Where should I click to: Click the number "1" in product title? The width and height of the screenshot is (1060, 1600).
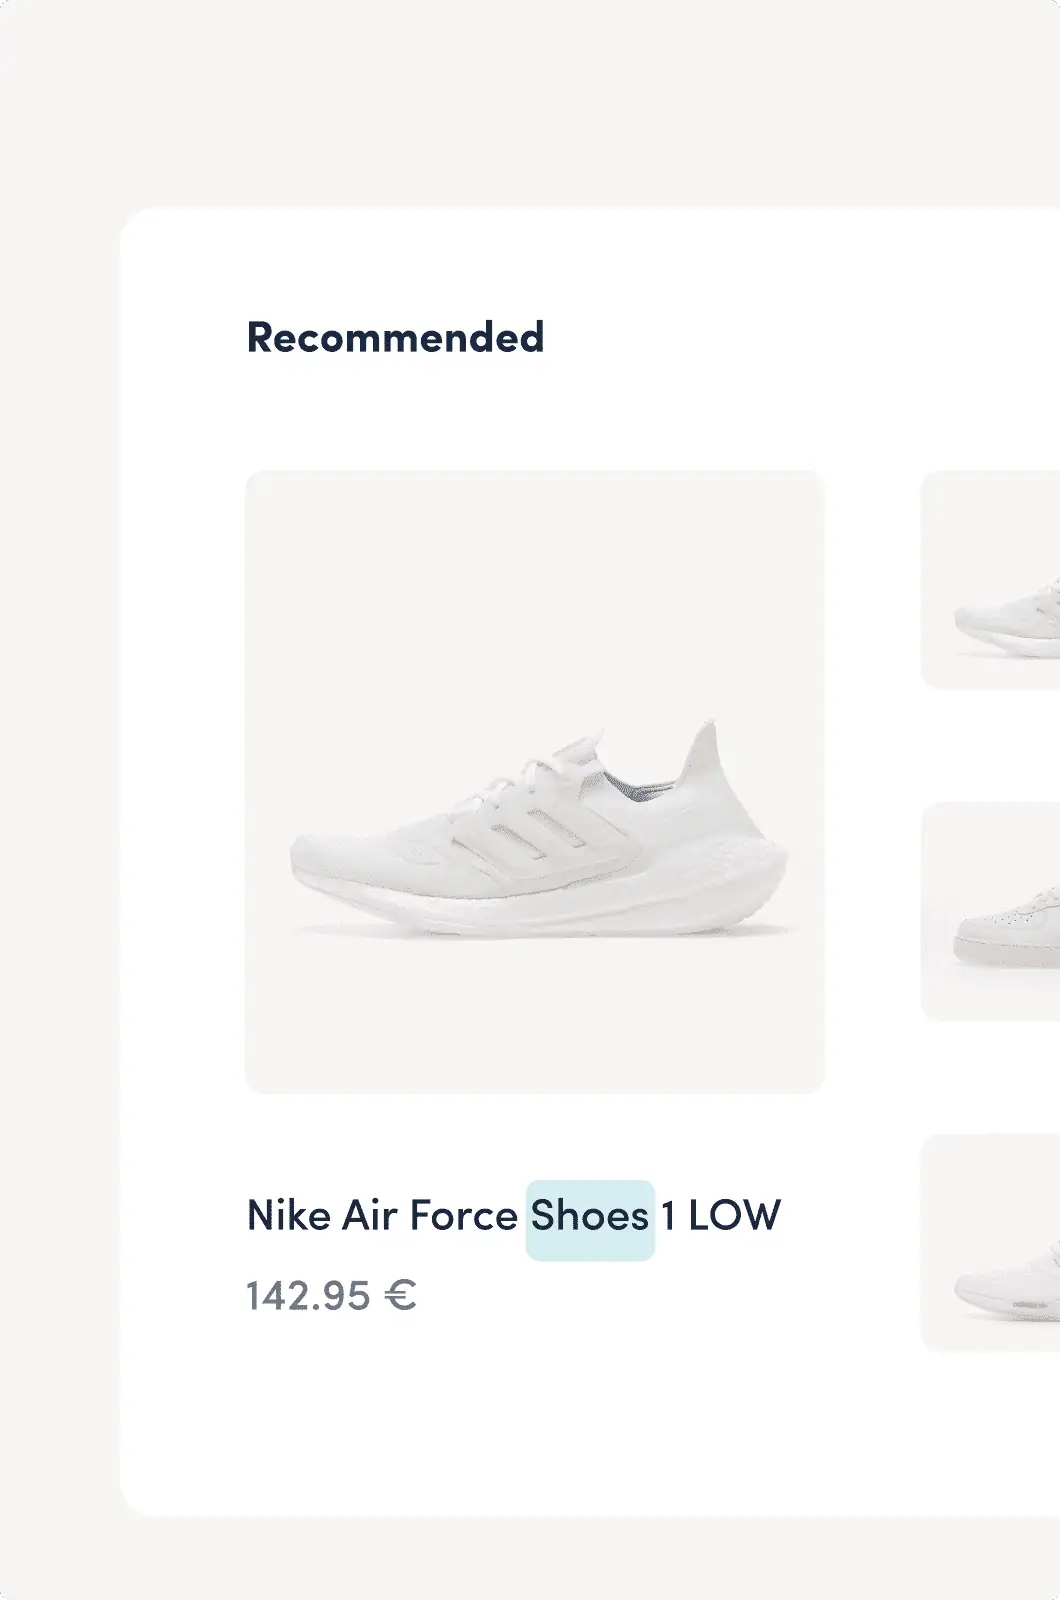coord(668,1217)
